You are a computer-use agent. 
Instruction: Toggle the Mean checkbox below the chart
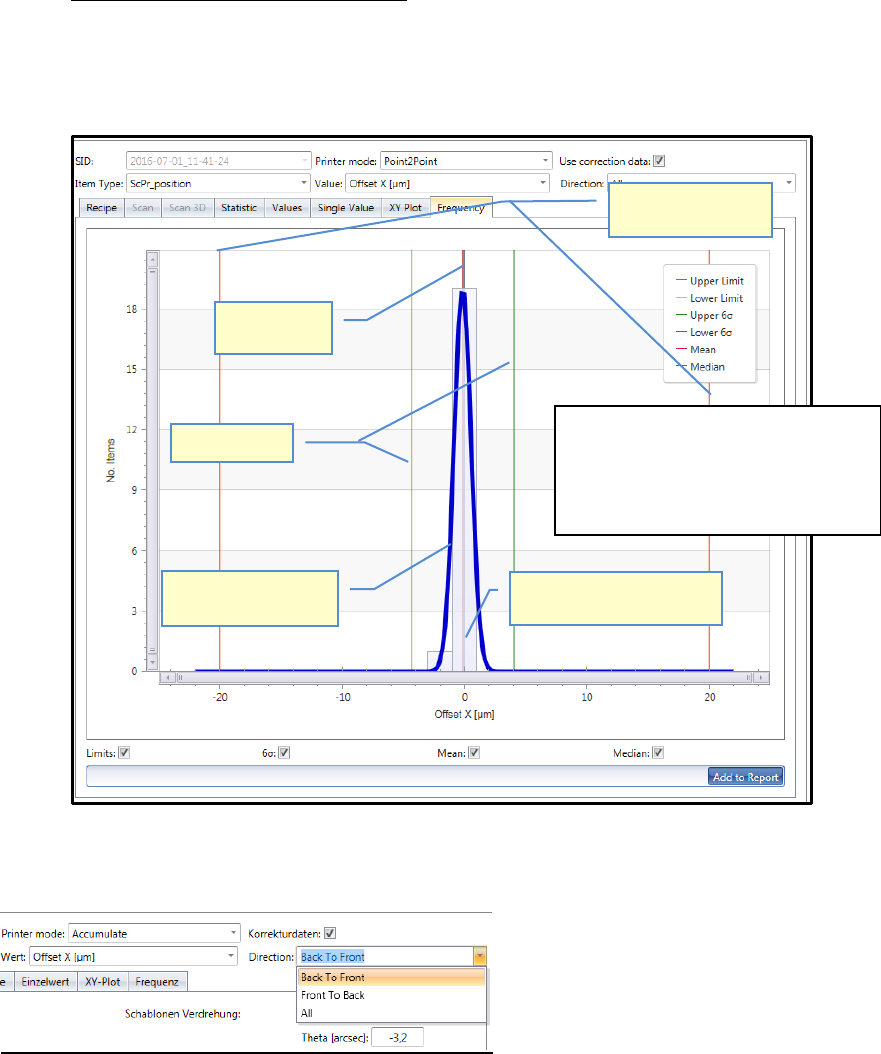(x=474, y=753)
